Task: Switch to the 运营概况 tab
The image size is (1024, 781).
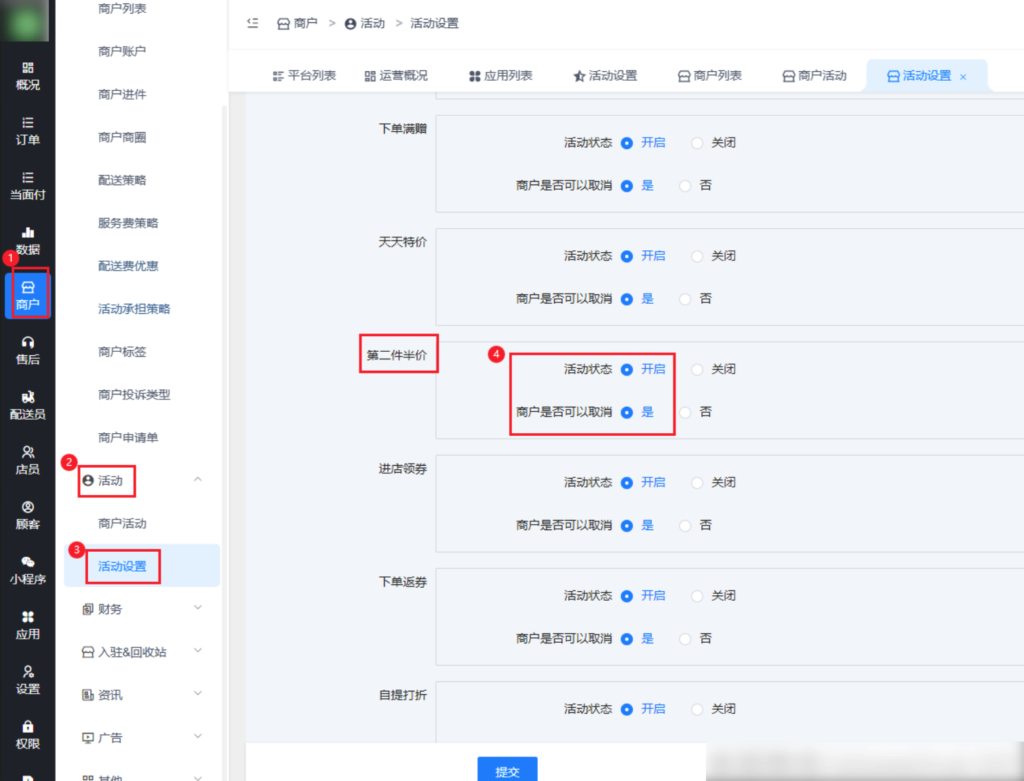Action: (x=396, y=76)
